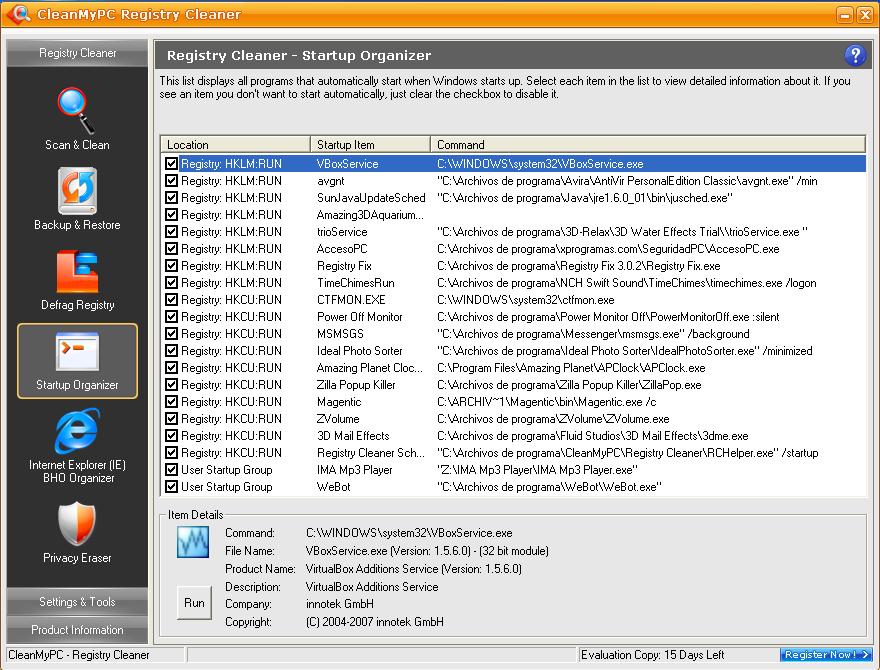Sort list by Location column header

point(236,144)
